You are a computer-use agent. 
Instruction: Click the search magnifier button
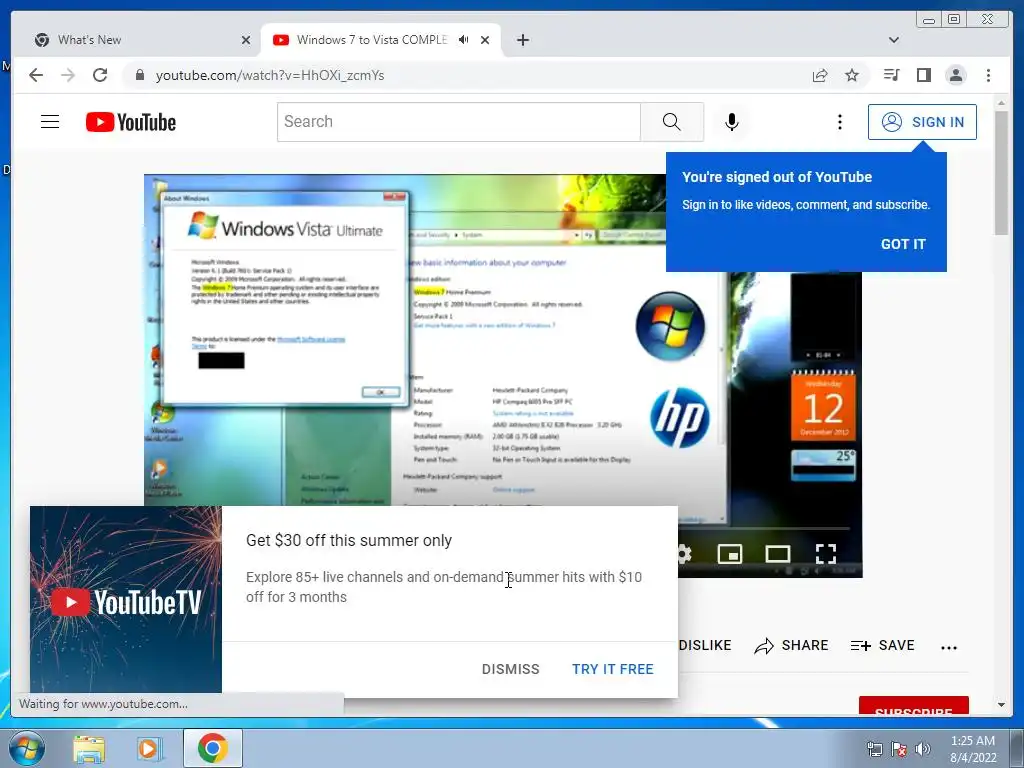[x=671, y=121]
